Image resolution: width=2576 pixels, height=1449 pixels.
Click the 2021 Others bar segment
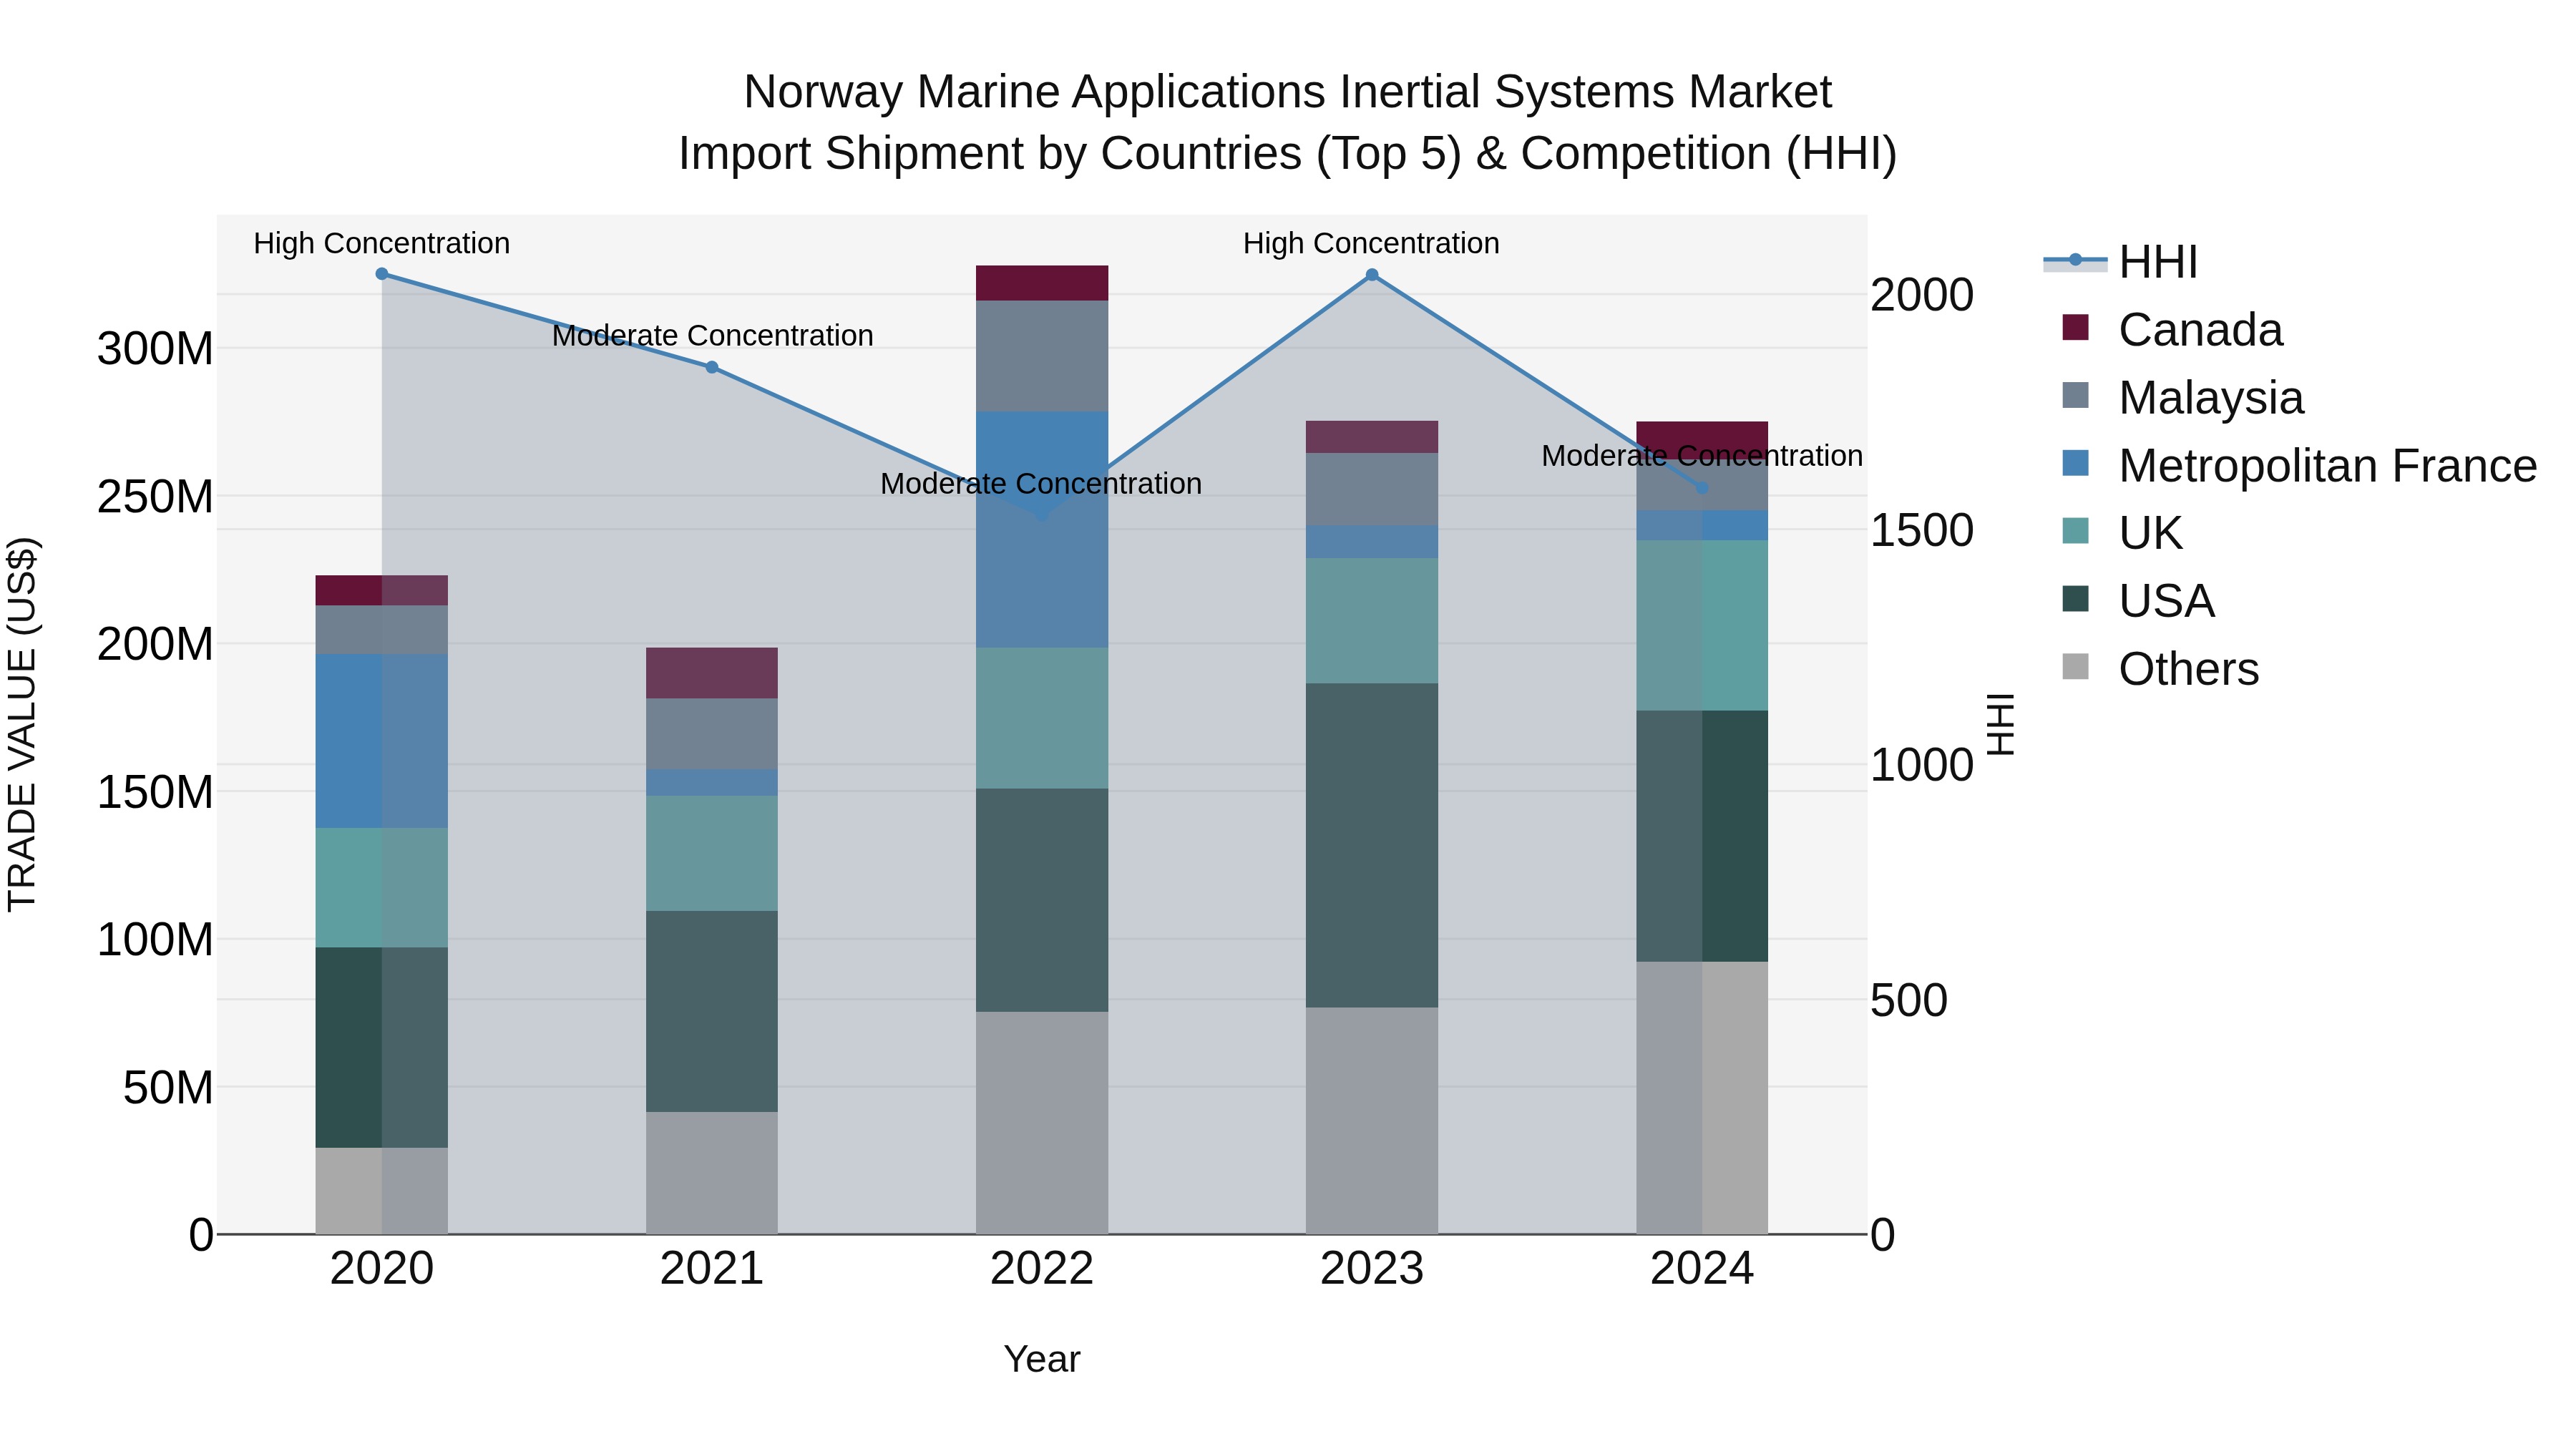click(712, 1173)
